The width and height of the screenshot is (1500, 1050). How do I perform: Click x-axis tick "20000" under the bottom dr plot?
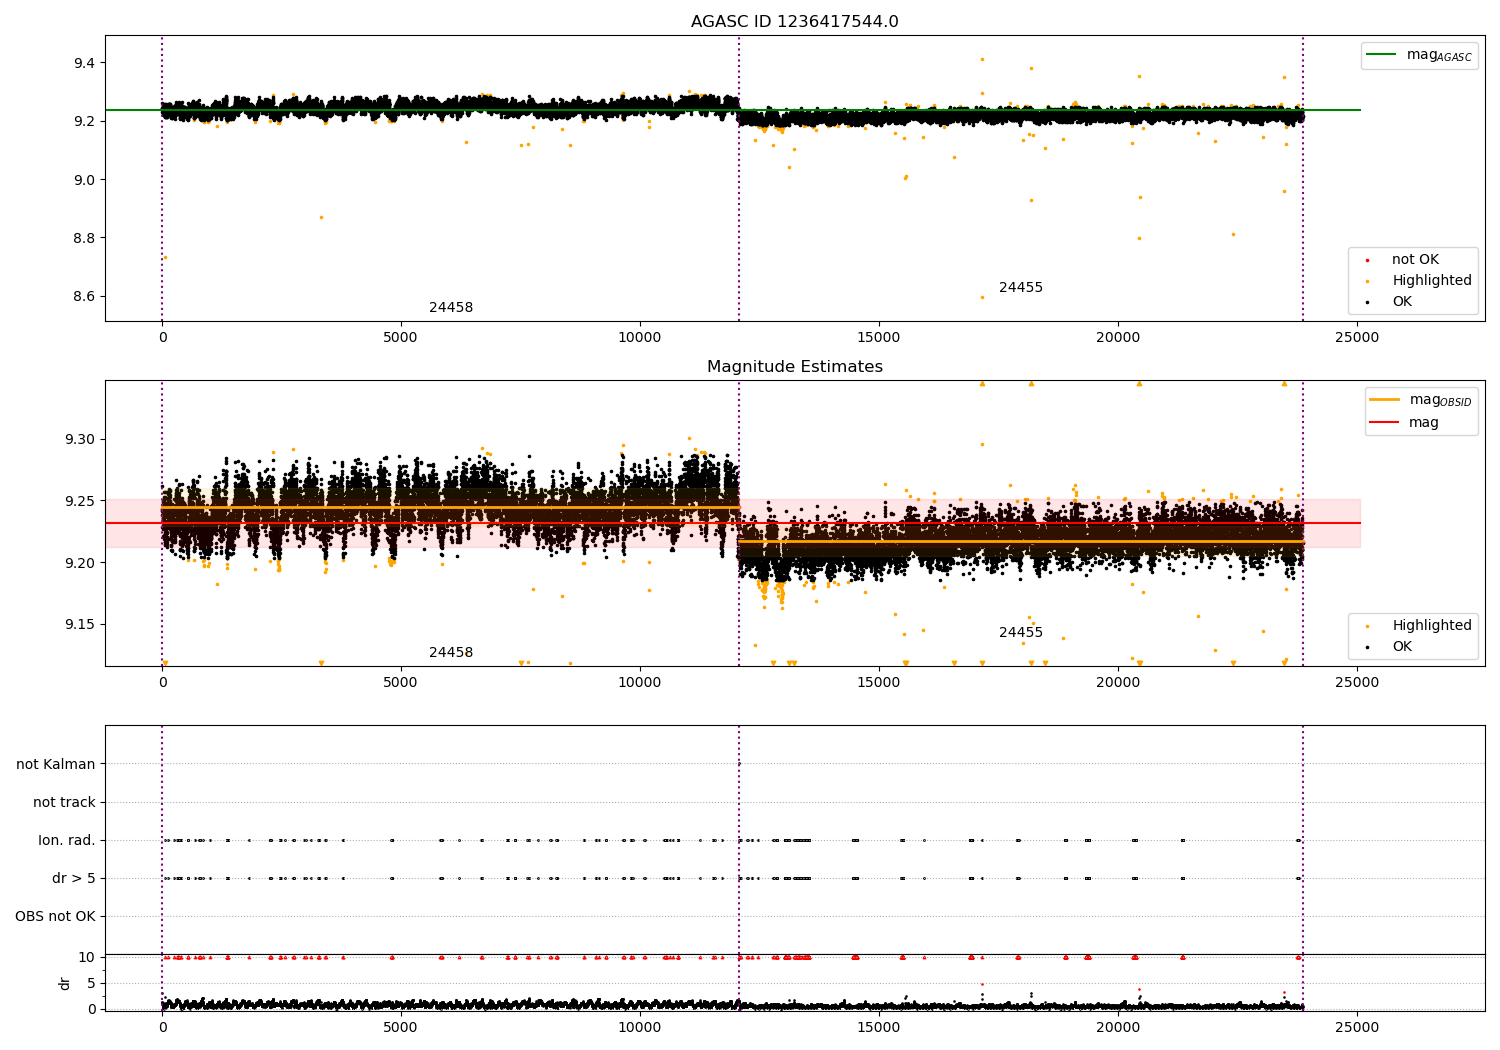[1117, 1028]
